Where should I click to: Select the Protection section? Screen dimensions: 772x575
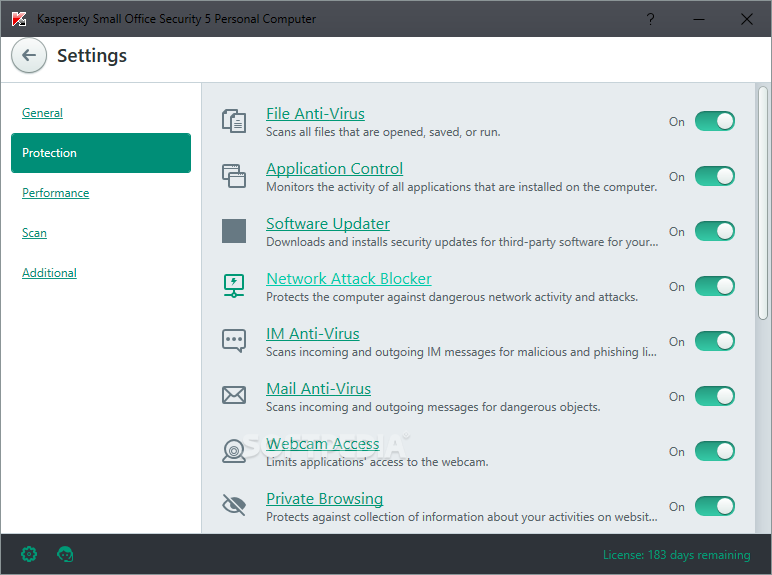click(101, 153)
